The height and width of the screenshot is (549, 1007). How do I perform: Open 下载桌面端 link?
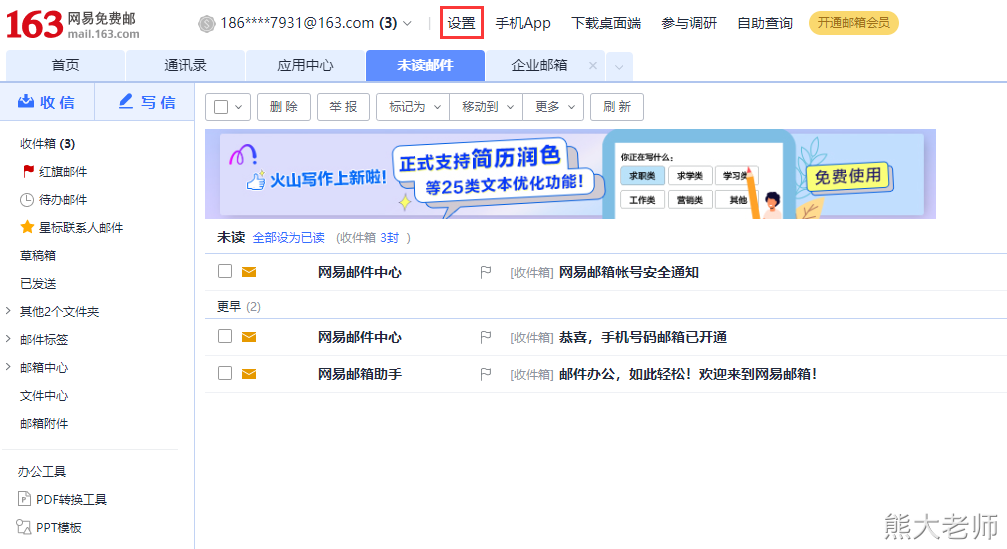(x=606, y=23)
